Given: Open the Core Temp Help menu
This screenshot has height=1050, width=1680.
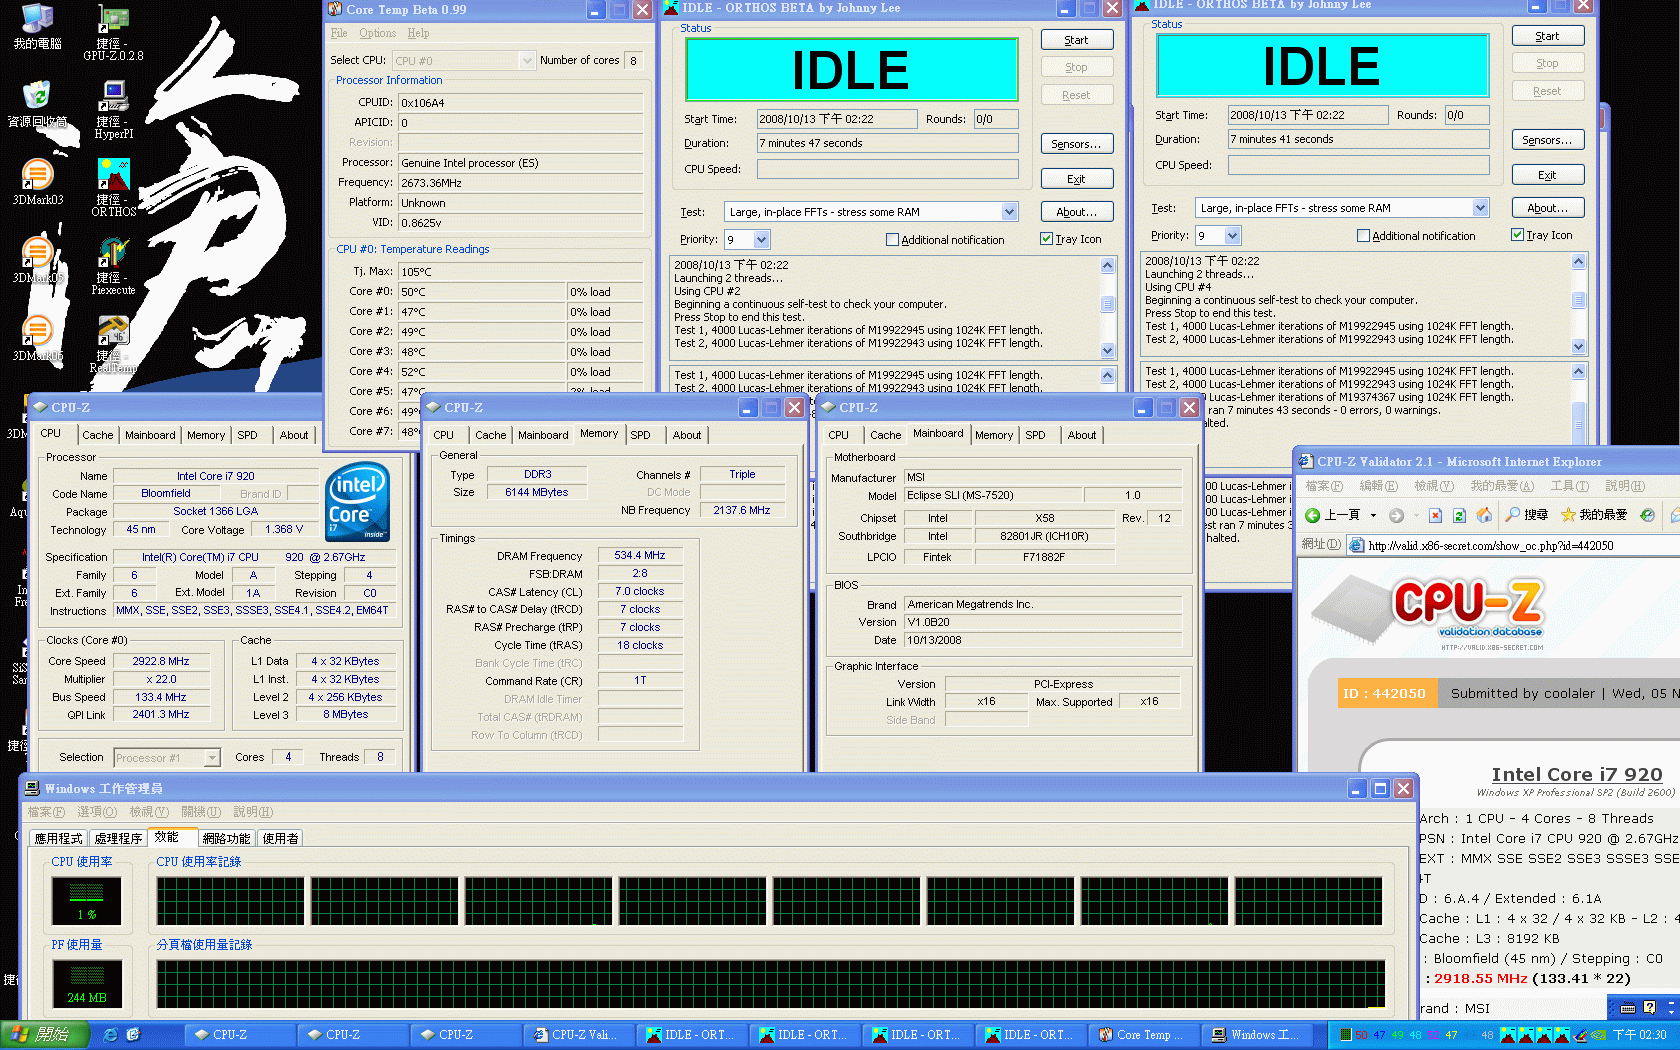Looking at the screenshot, I should (x=418, y=33).
